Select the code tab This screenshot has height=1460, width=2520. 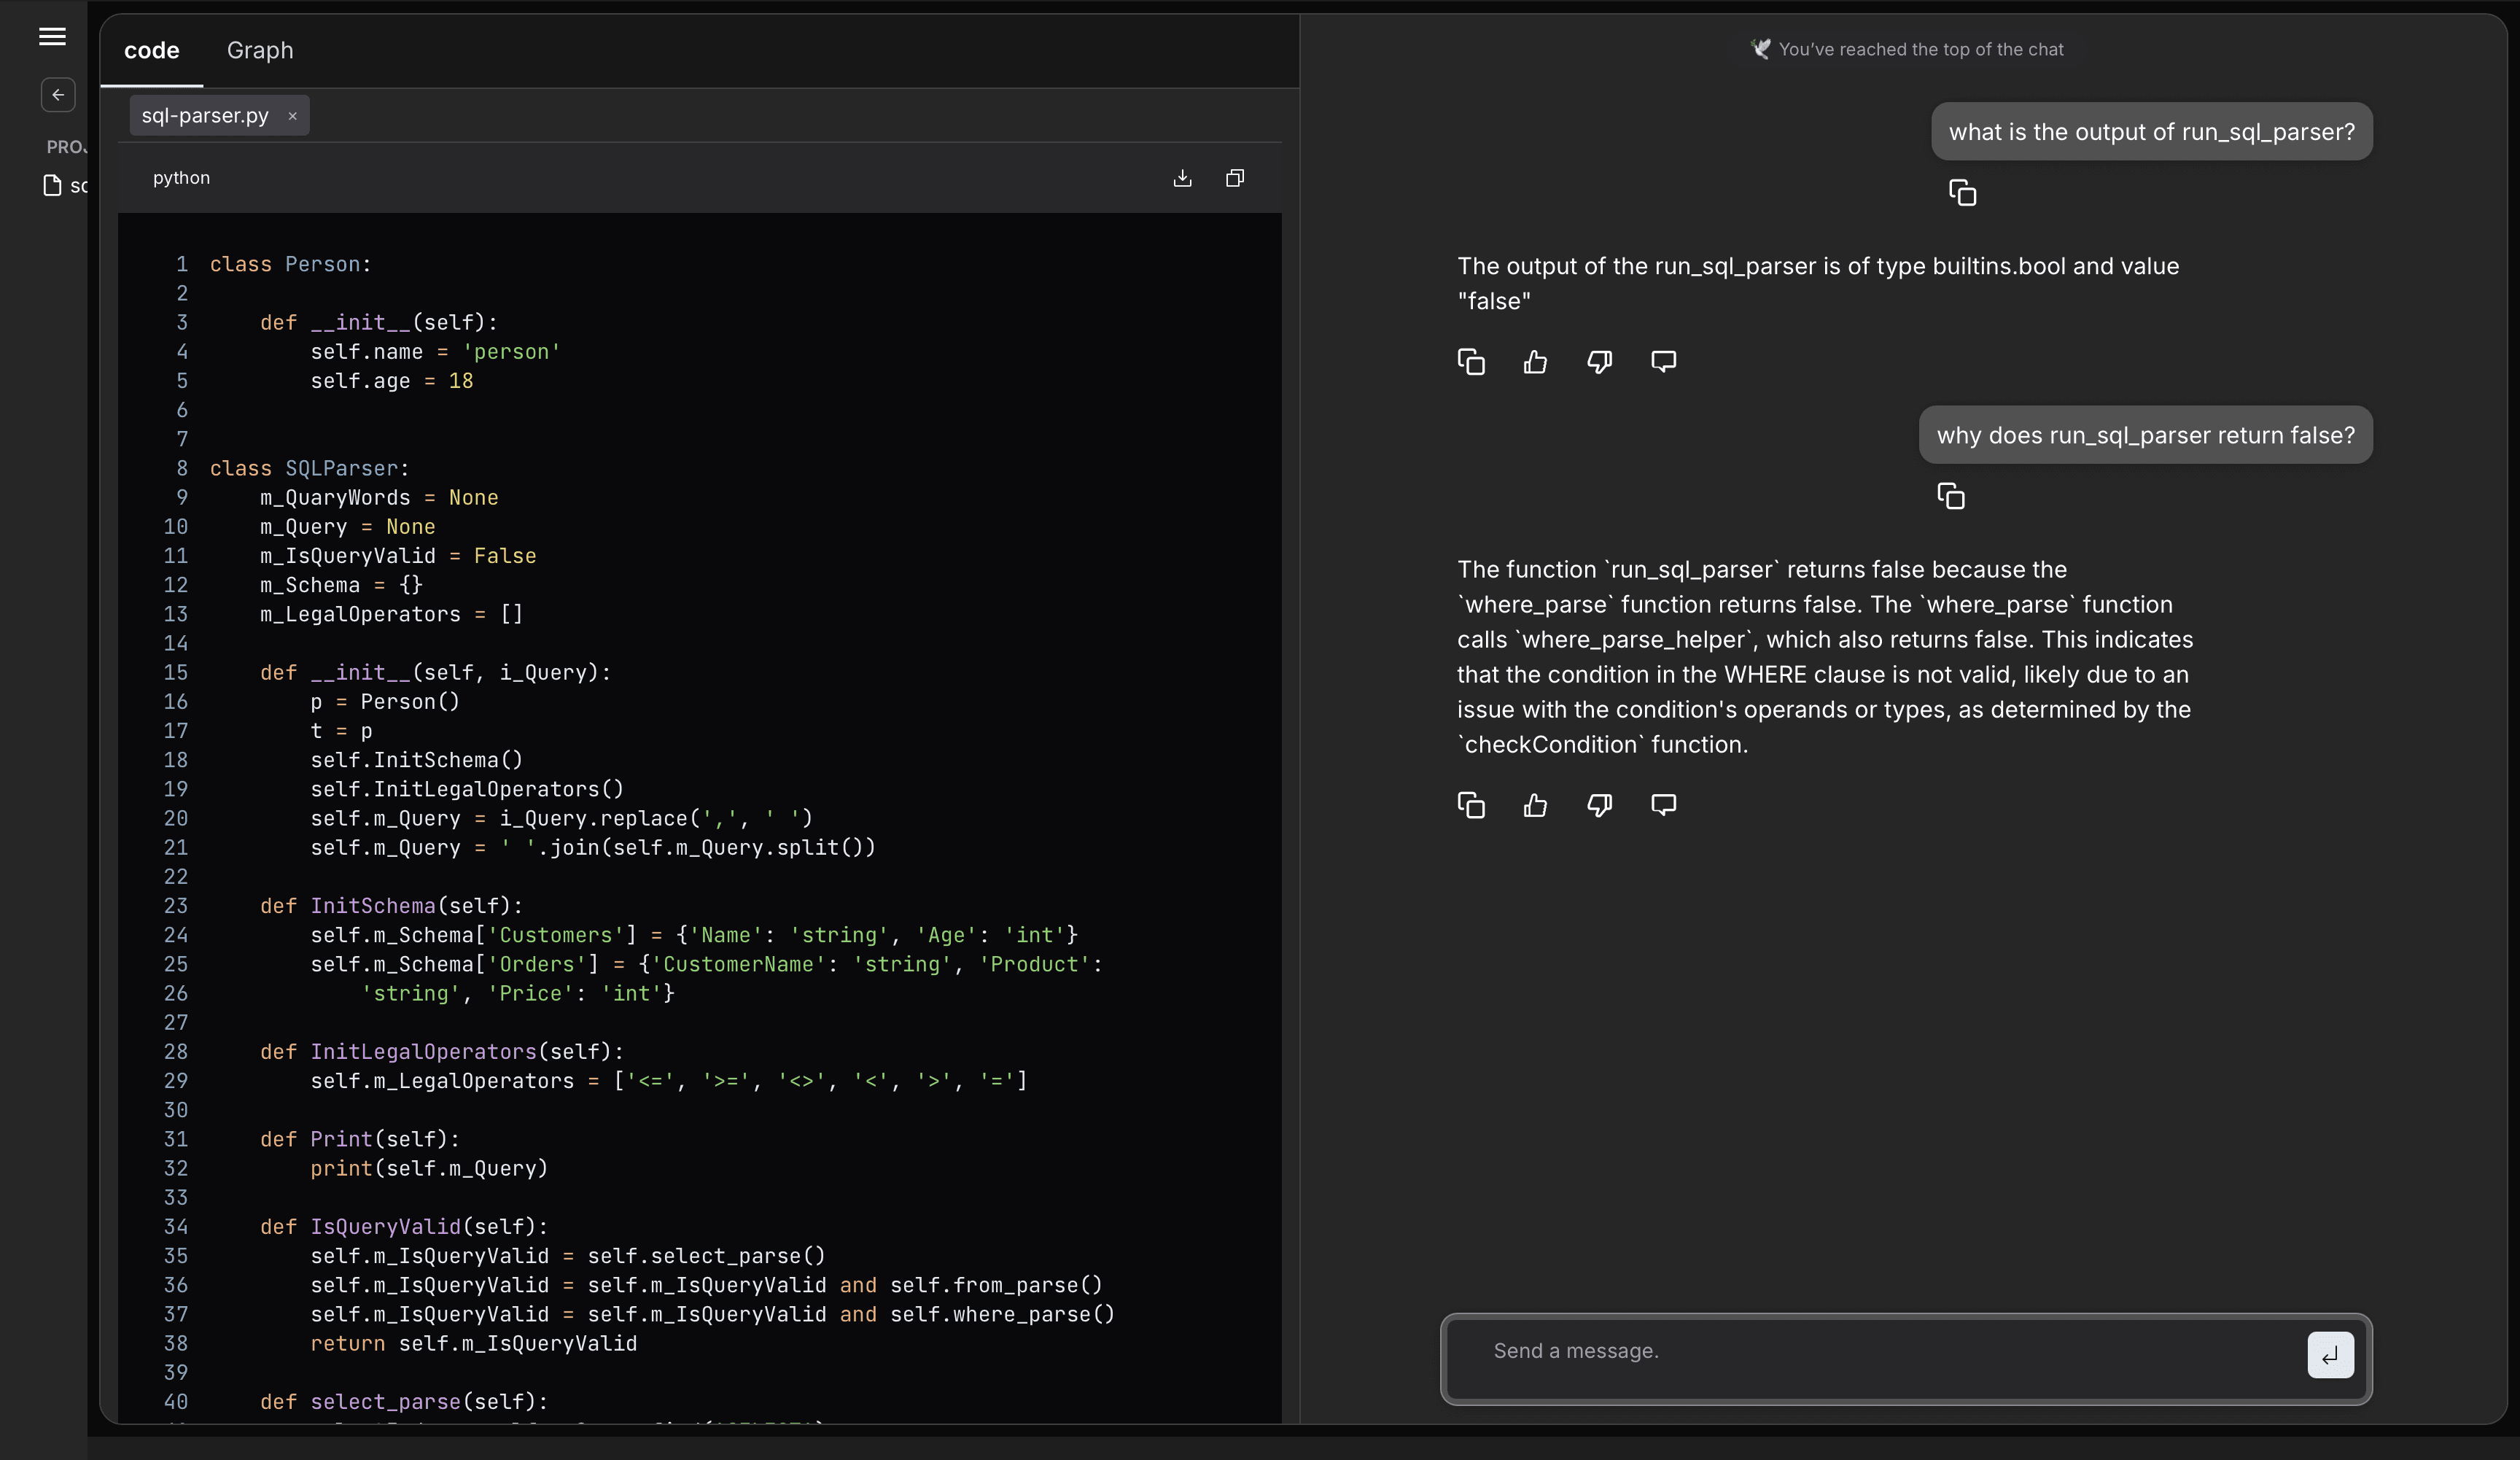point(152,50)
